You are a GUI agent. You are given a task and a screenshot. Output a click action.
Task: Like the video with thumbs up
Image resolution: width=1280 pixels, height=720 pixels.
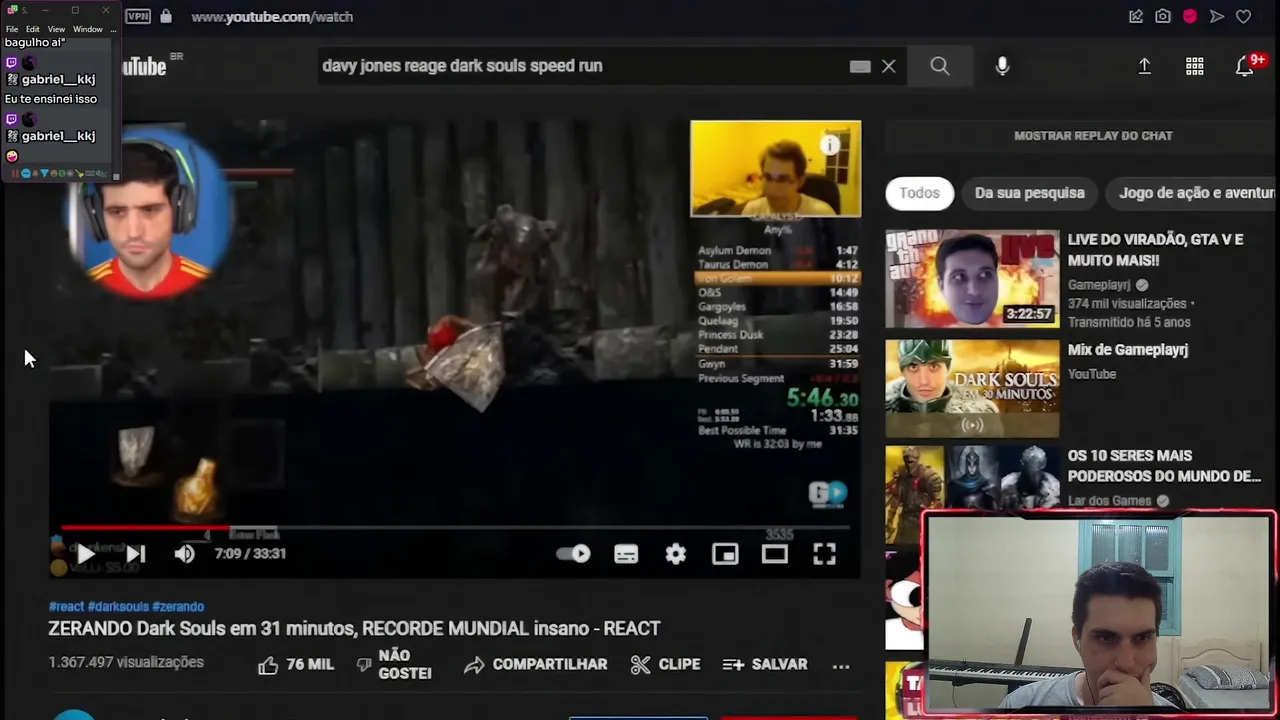(x=296, y=665)
